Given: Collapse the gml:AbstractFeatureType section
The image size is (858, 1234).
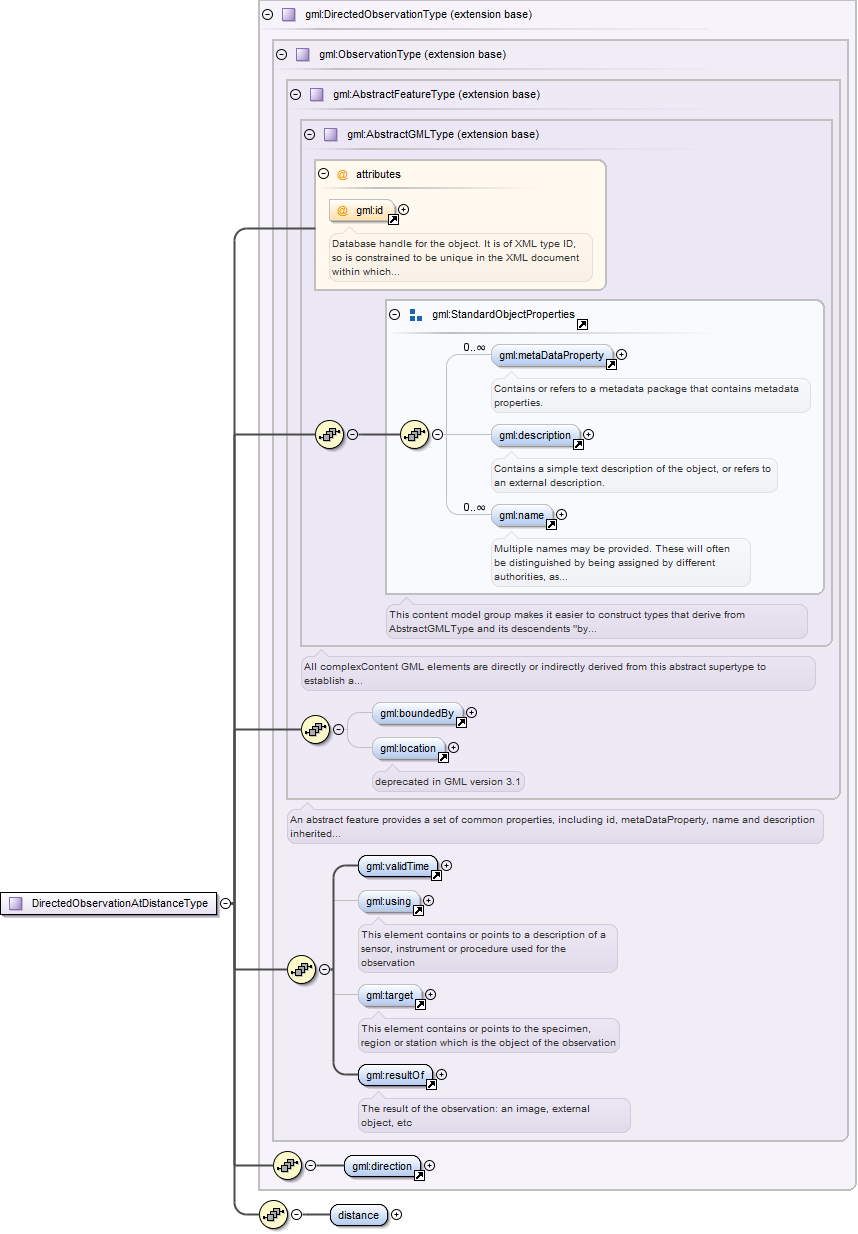Looking at the screenshot, I should coord(295,95).
